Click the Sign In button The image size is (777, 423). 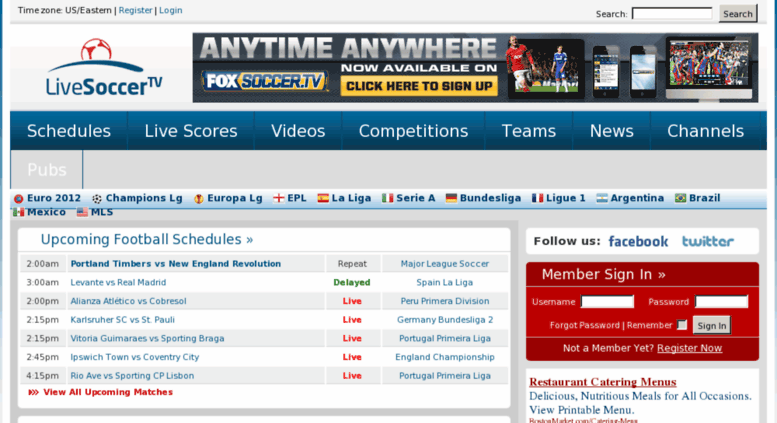click(712, 325)
